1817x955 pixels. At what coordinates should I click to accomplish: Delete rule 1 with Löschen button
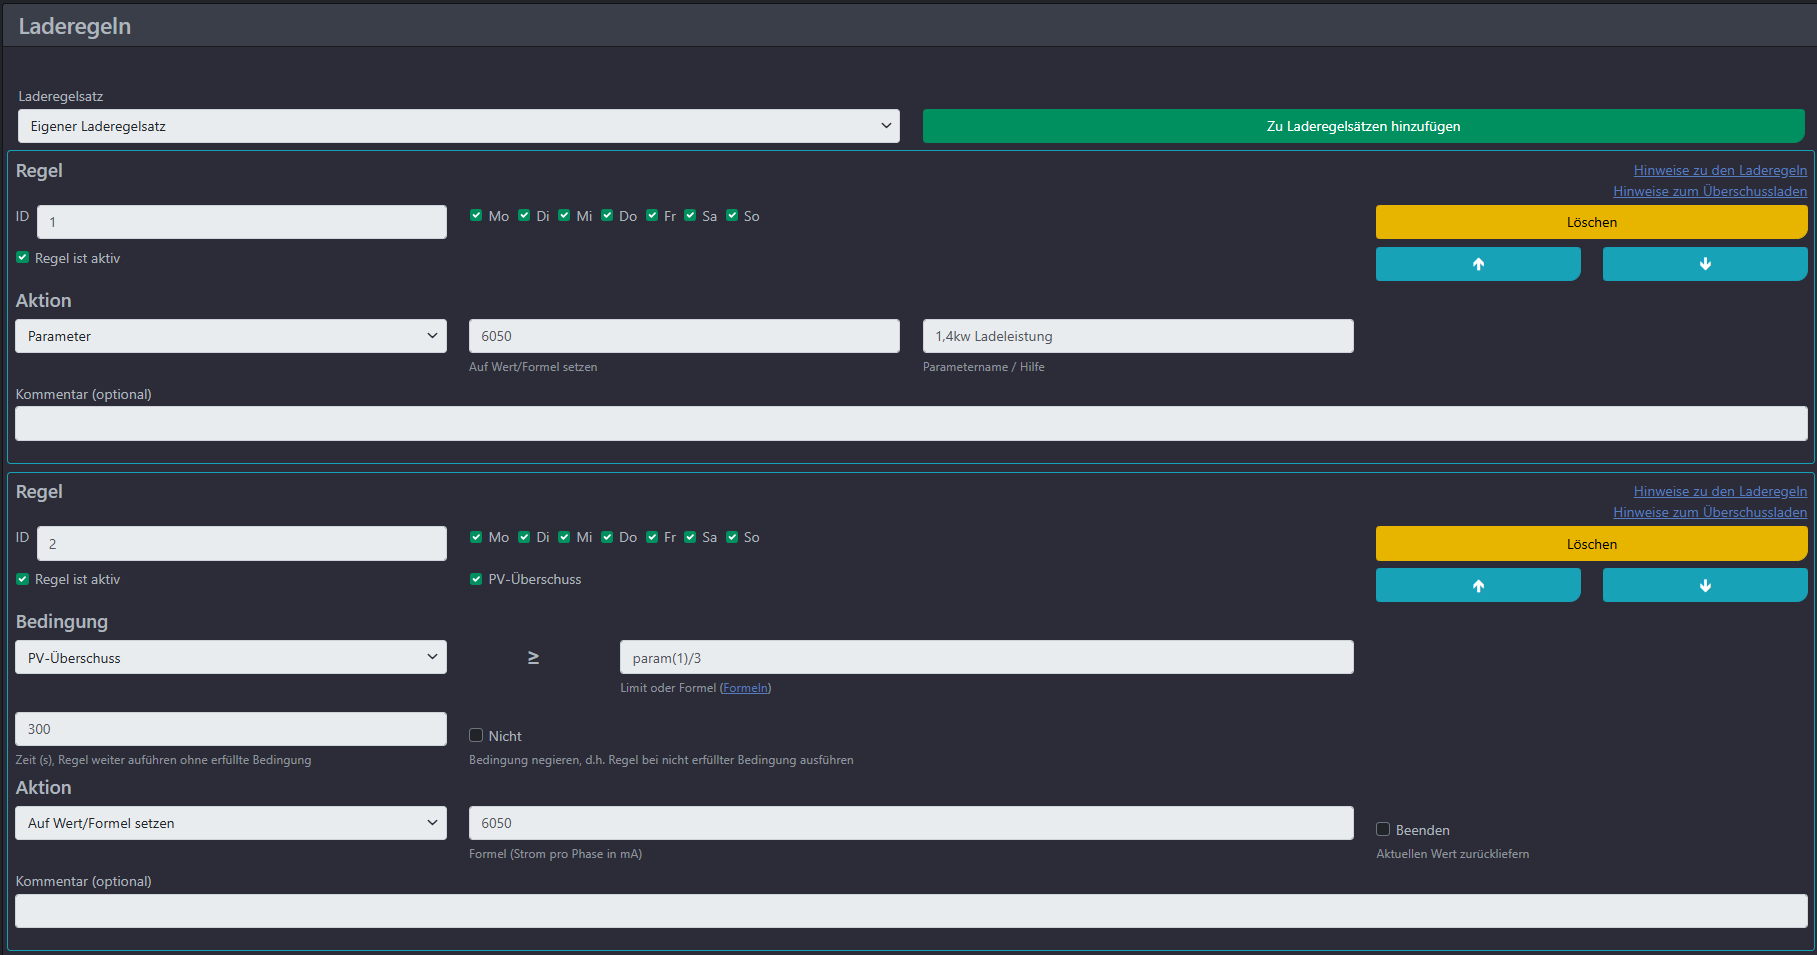[x=1590, y=222]
